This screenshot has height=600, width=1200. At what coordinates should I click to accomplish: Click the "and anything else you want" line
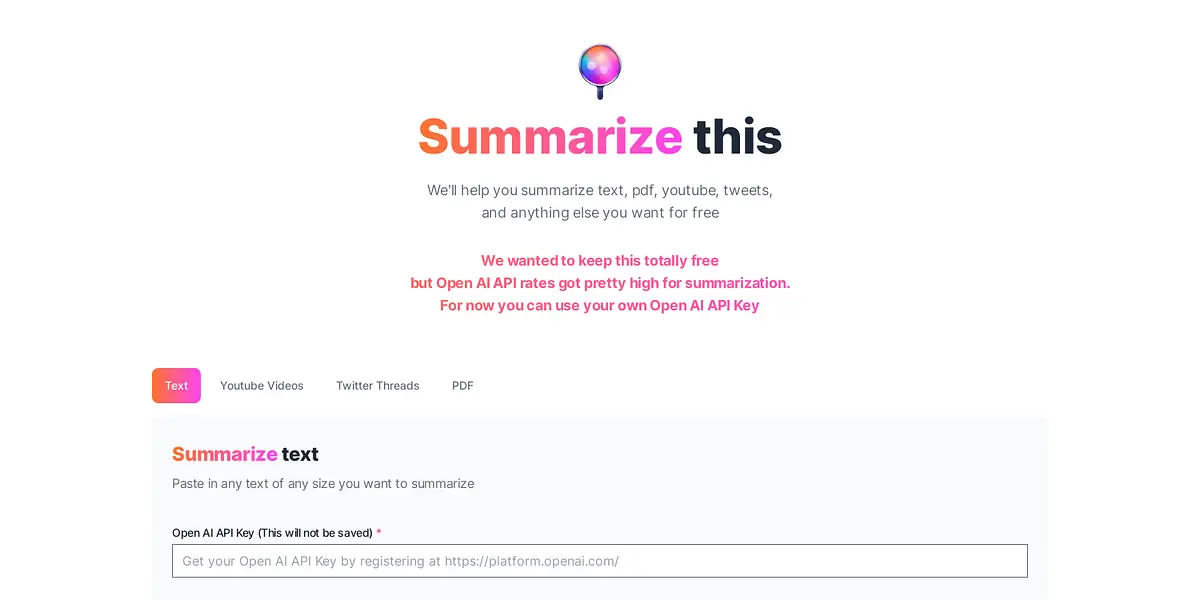pyautogui.click(x=600, y=213)
